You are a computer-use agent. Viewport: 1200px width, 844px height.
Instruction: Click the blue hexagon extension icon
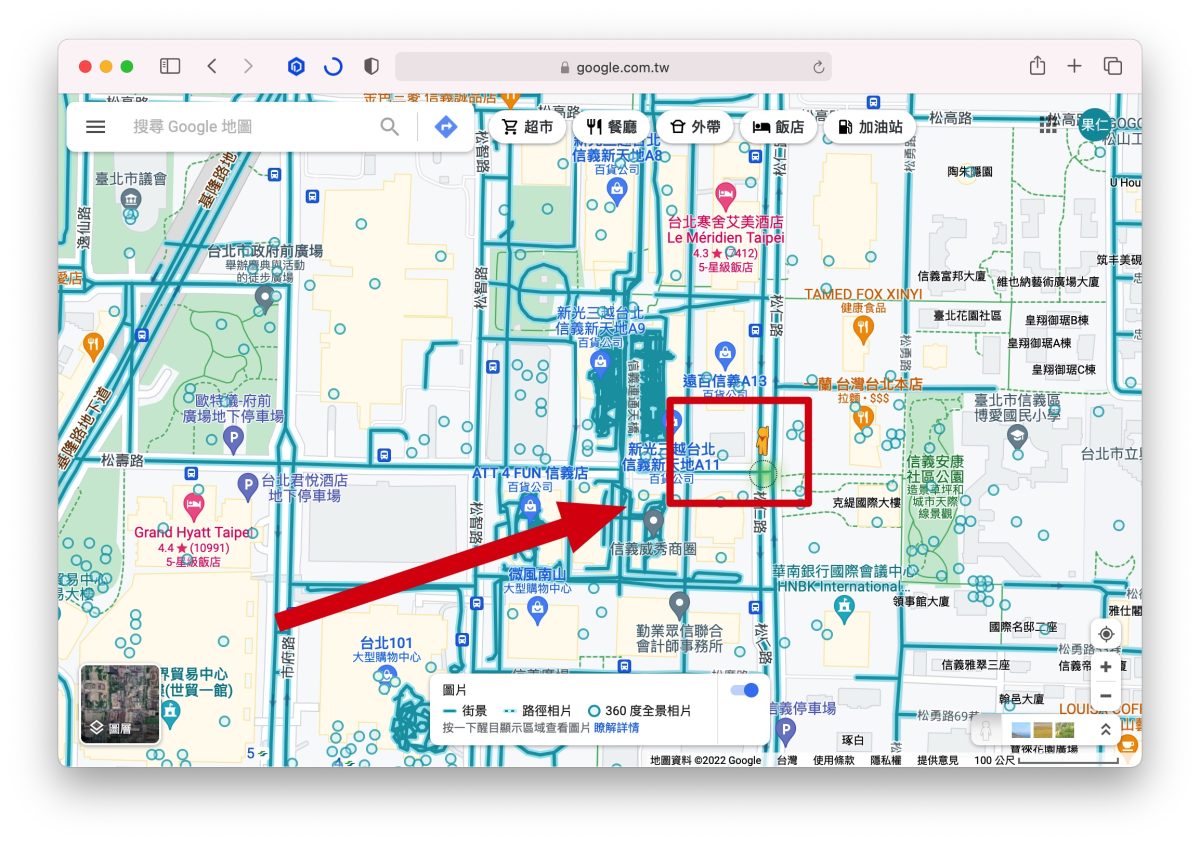coord(296,67)
